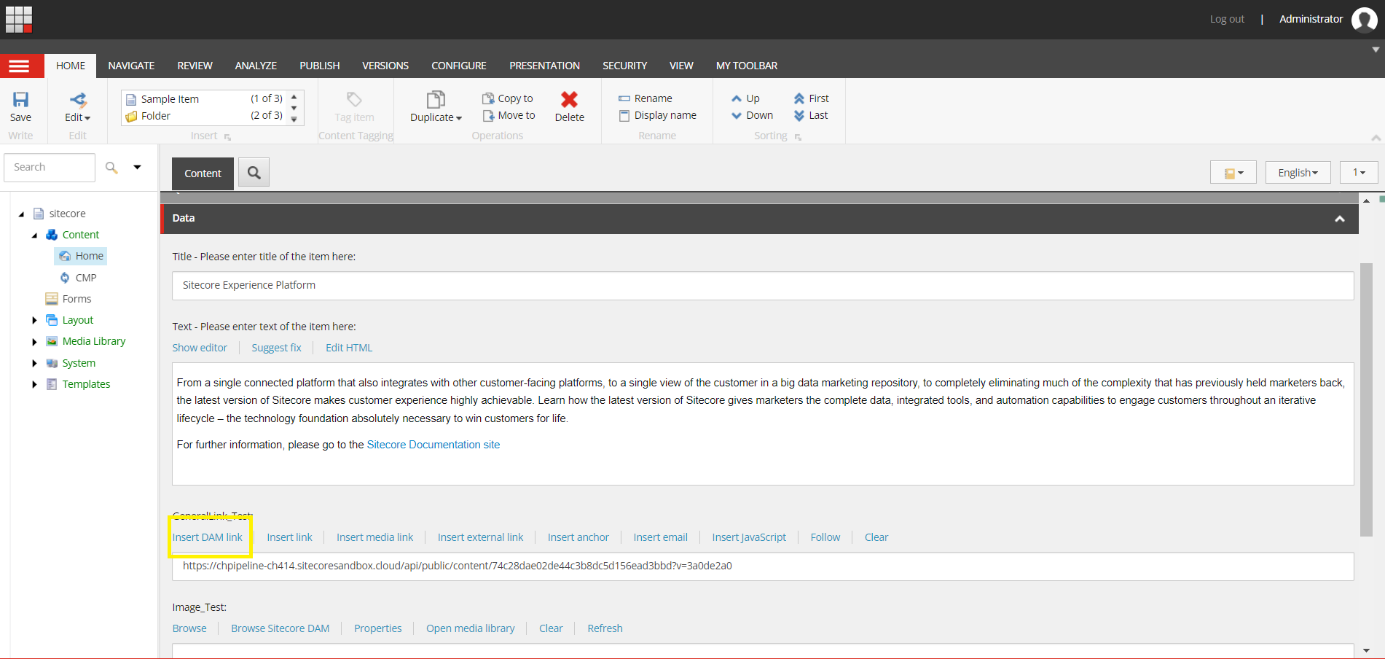Select the CMP item in tree

pyautogui.click(x=77, y=278)
